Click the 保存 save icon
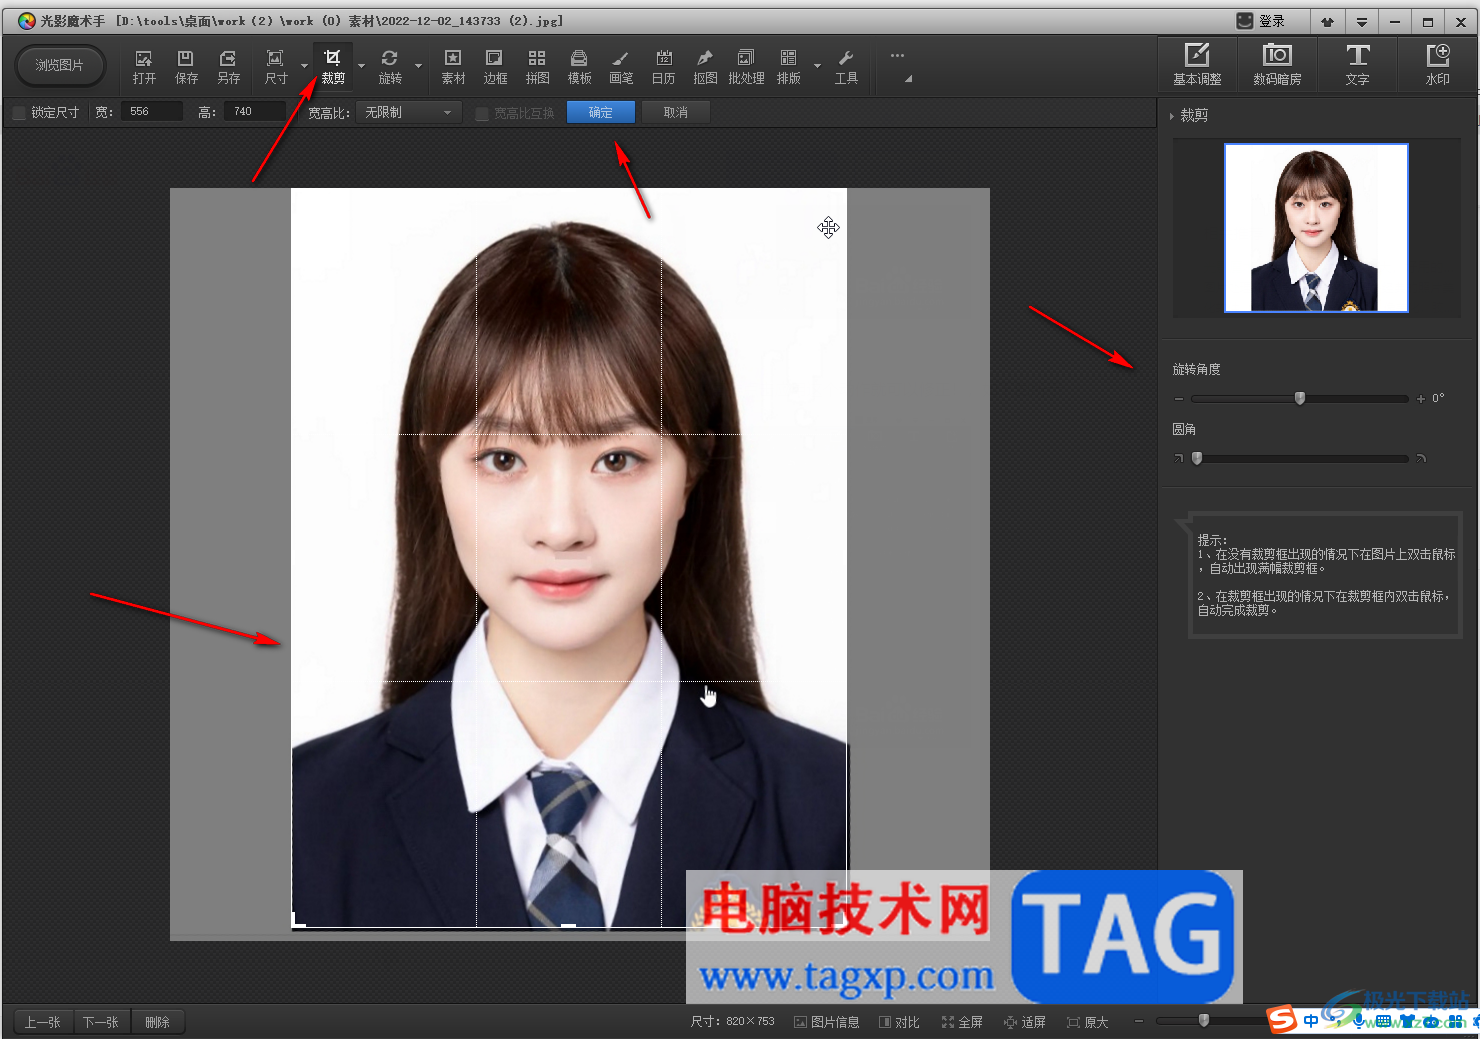The height and width of the screenshot is (1039, 1480). click(186, 66)
